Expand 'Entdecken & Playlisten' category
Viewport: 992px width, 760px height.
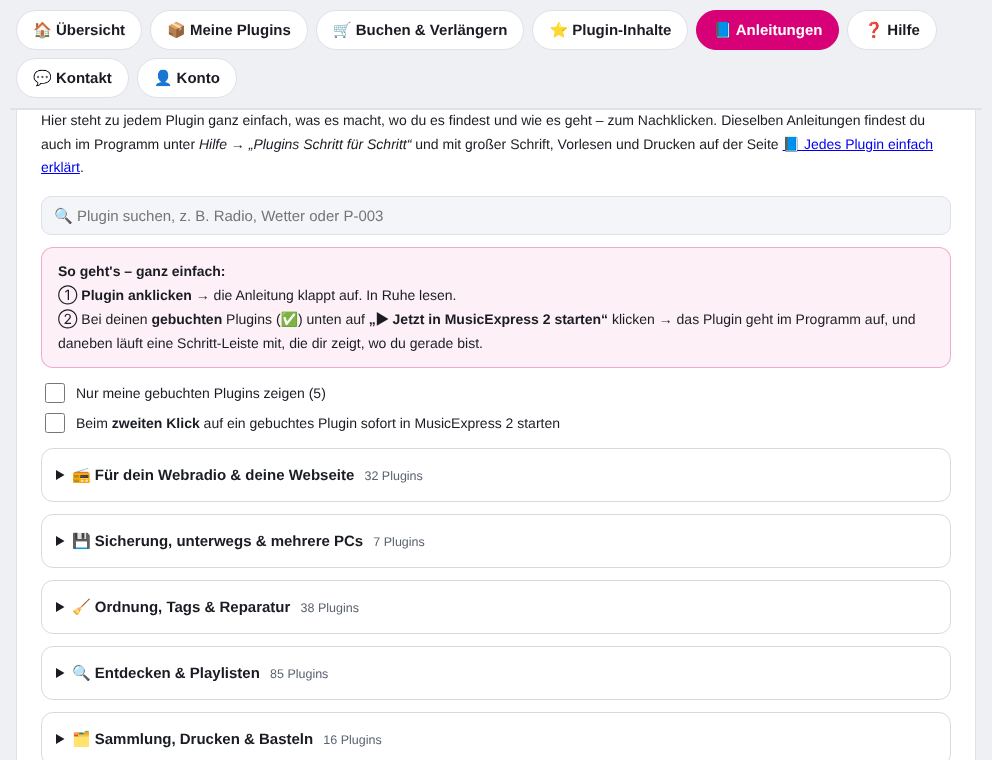coord(495,673)
